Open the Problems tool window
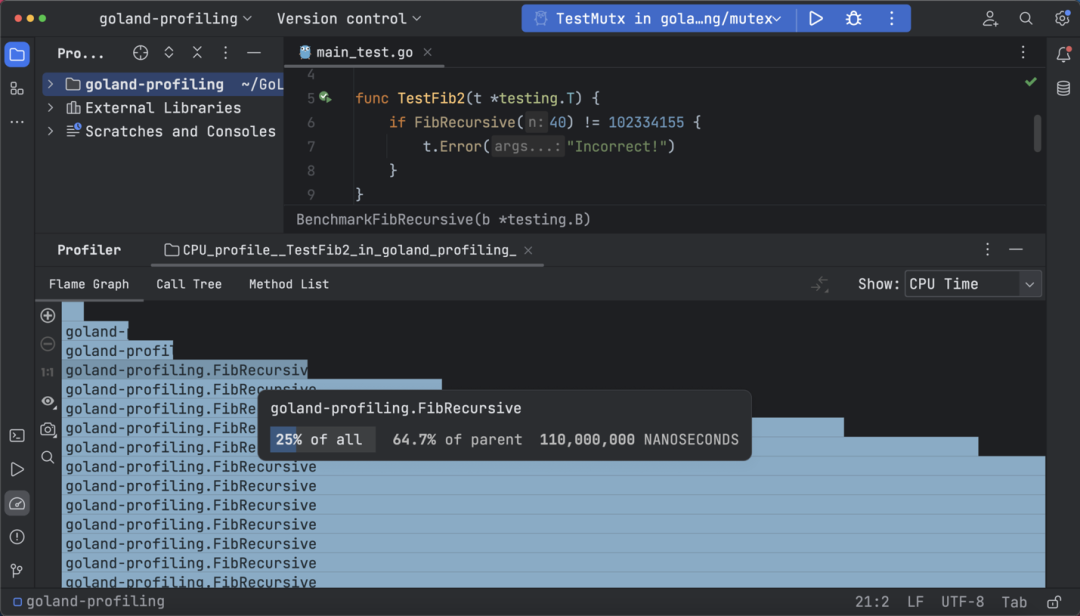The height and width of the screenshot is (616, 1080). (17, 537)
